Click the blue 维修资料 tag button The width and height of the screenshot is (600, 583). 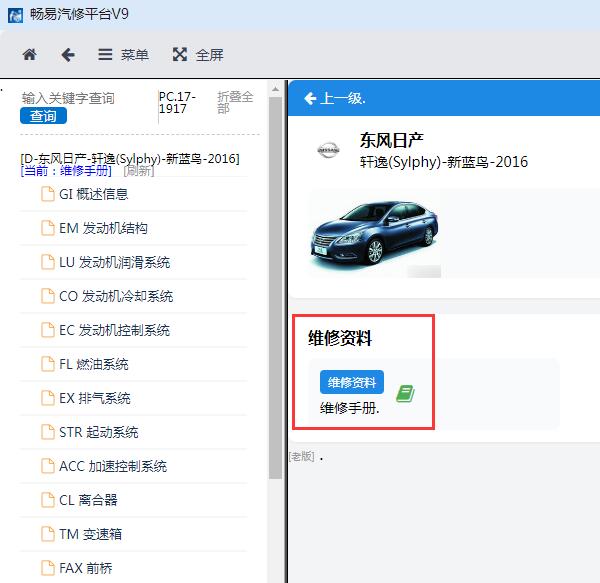coord(352,382)
